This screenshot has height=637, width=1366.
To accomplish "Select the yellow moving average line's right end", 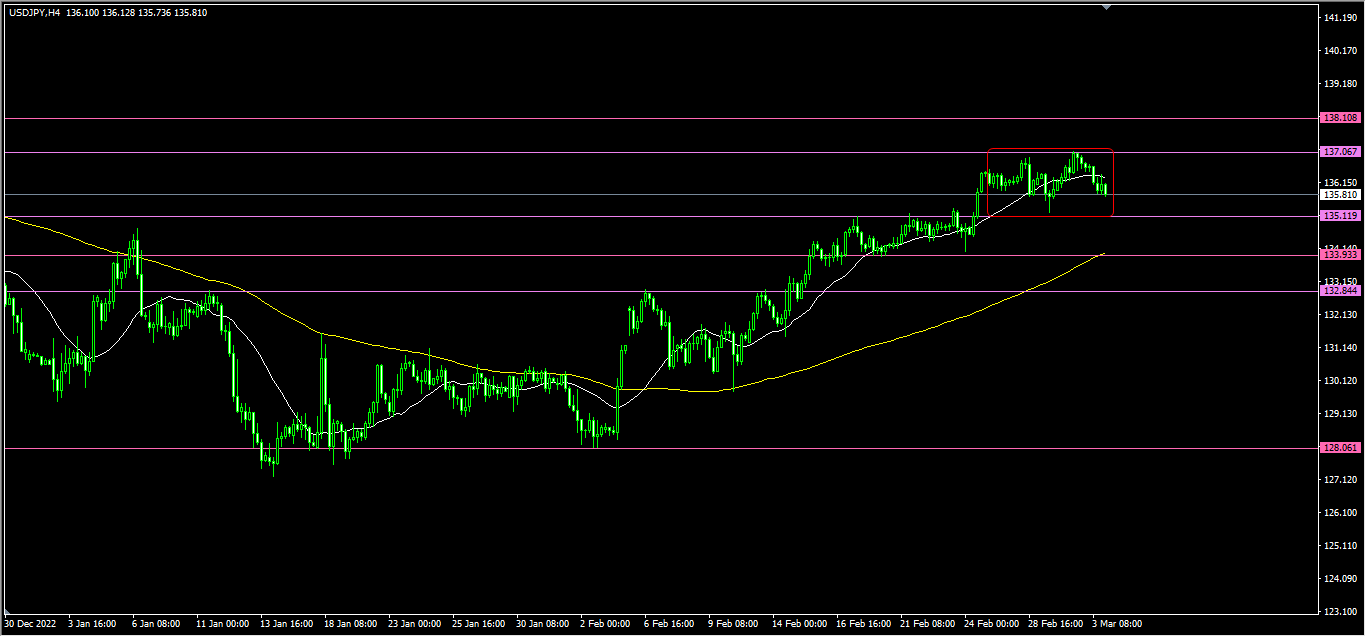I will (1101, 254).
